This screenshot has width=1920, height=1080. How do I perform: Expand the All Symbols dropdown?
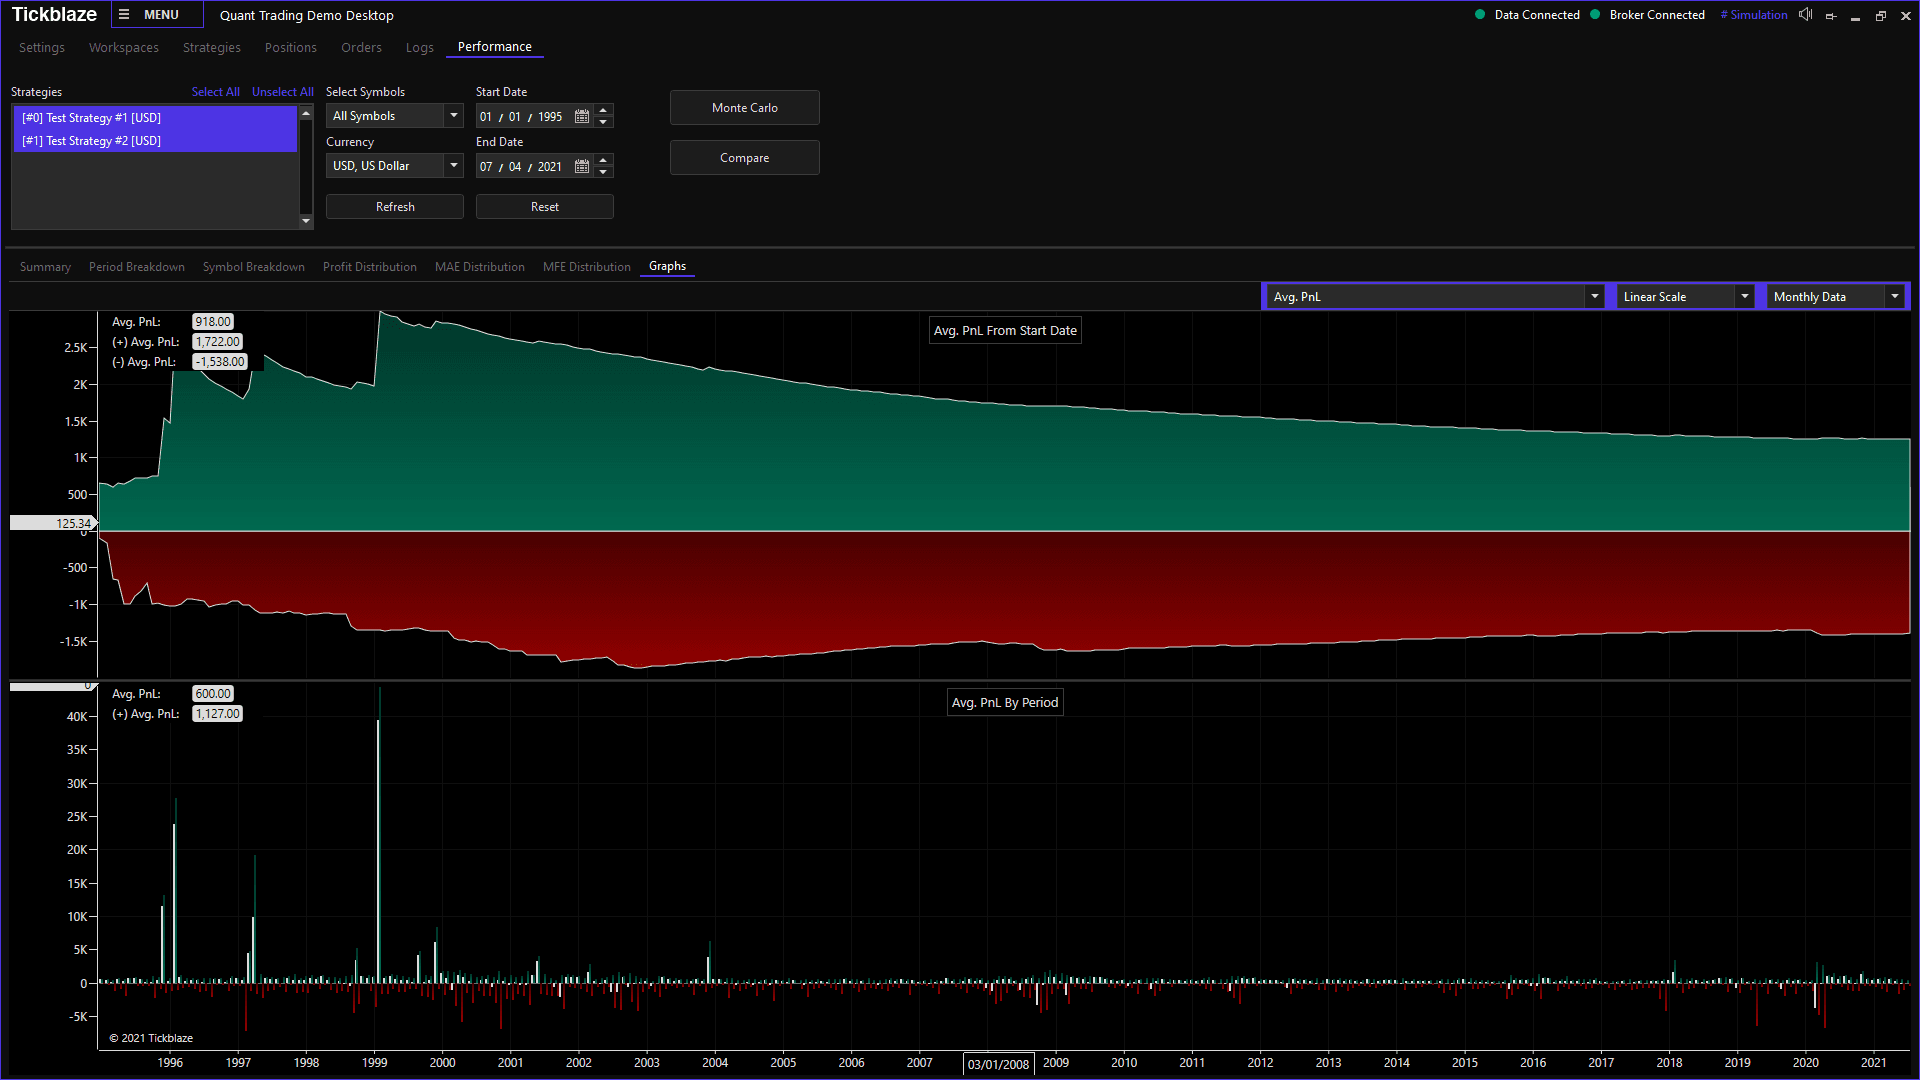pyautogui.click(x=453, y=116)
